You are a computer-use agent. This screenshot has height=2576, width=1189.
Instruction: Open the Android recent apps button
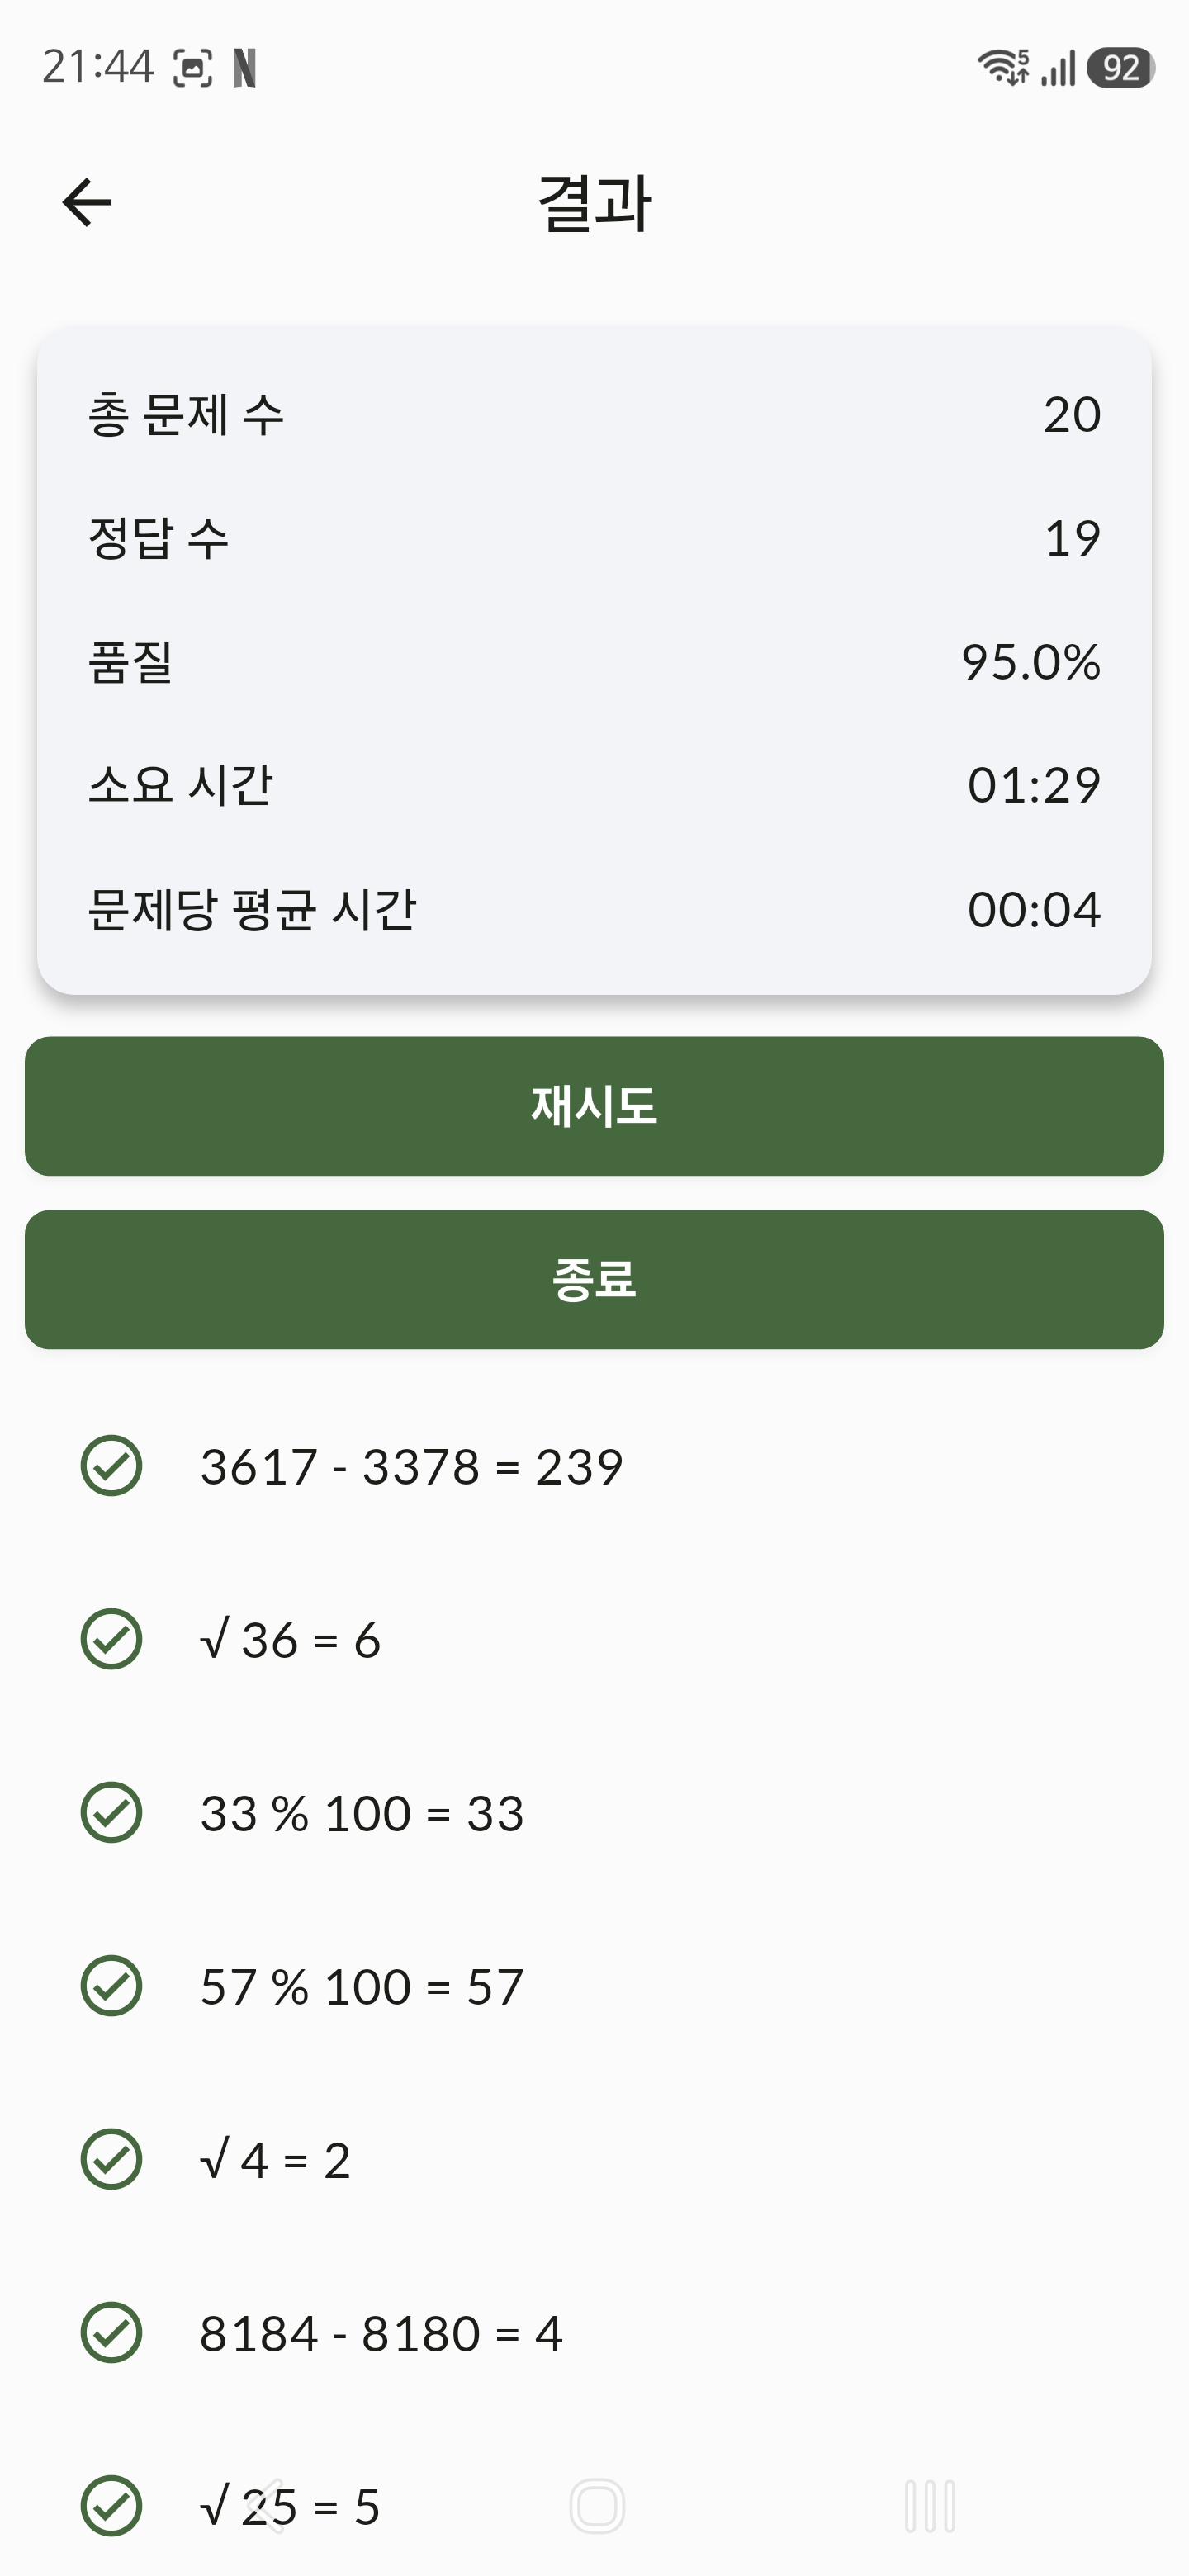pos(930,2506)
